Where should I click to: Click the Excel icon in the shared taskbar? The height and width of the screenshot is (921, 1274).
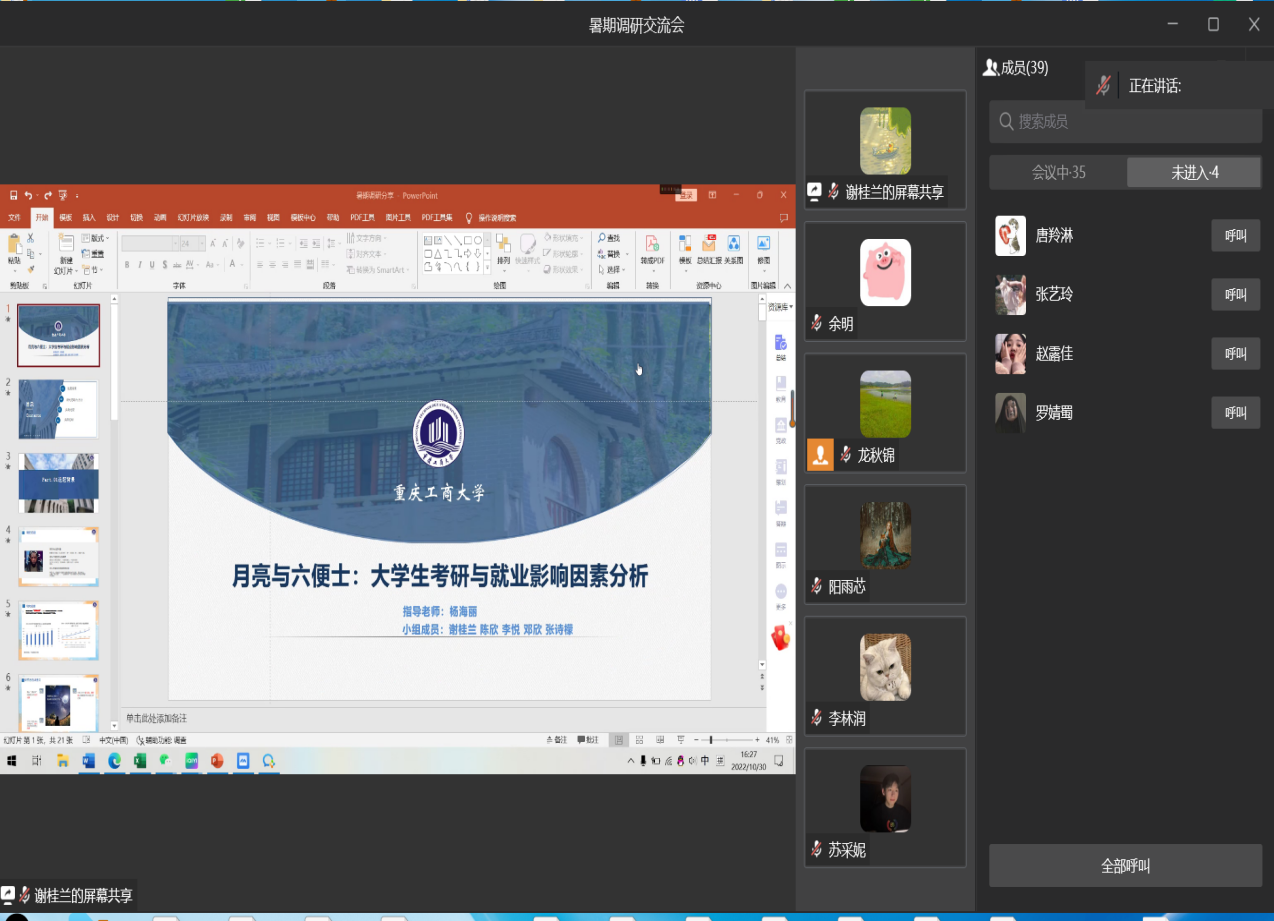tap(140, 761)
